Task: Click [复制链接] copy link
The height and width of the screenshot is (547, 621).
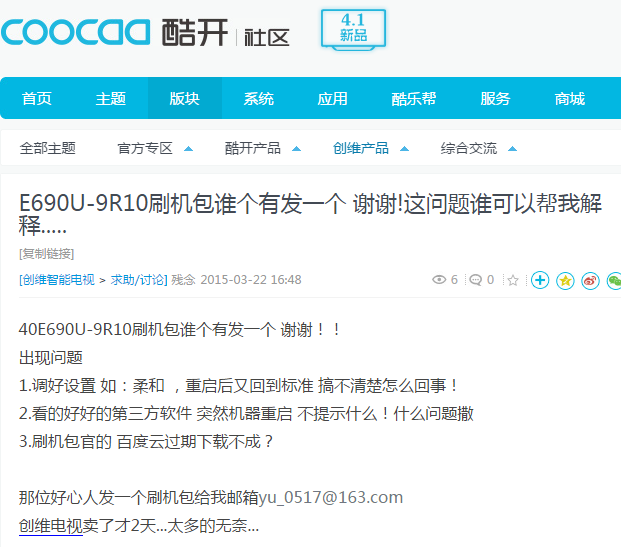Action: click(47, 253)
